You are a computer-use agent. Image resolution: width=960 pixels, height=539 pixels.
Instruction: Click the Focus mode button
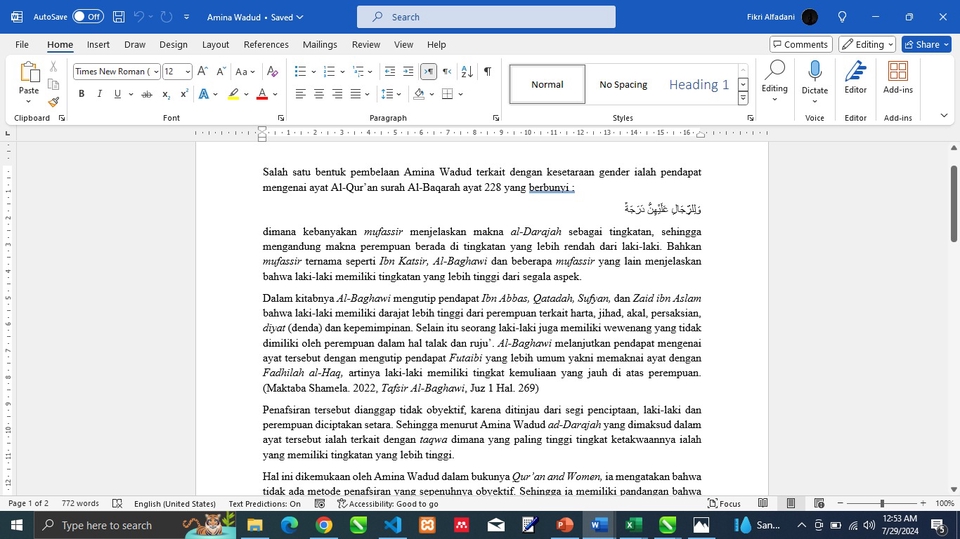(724, 503)
